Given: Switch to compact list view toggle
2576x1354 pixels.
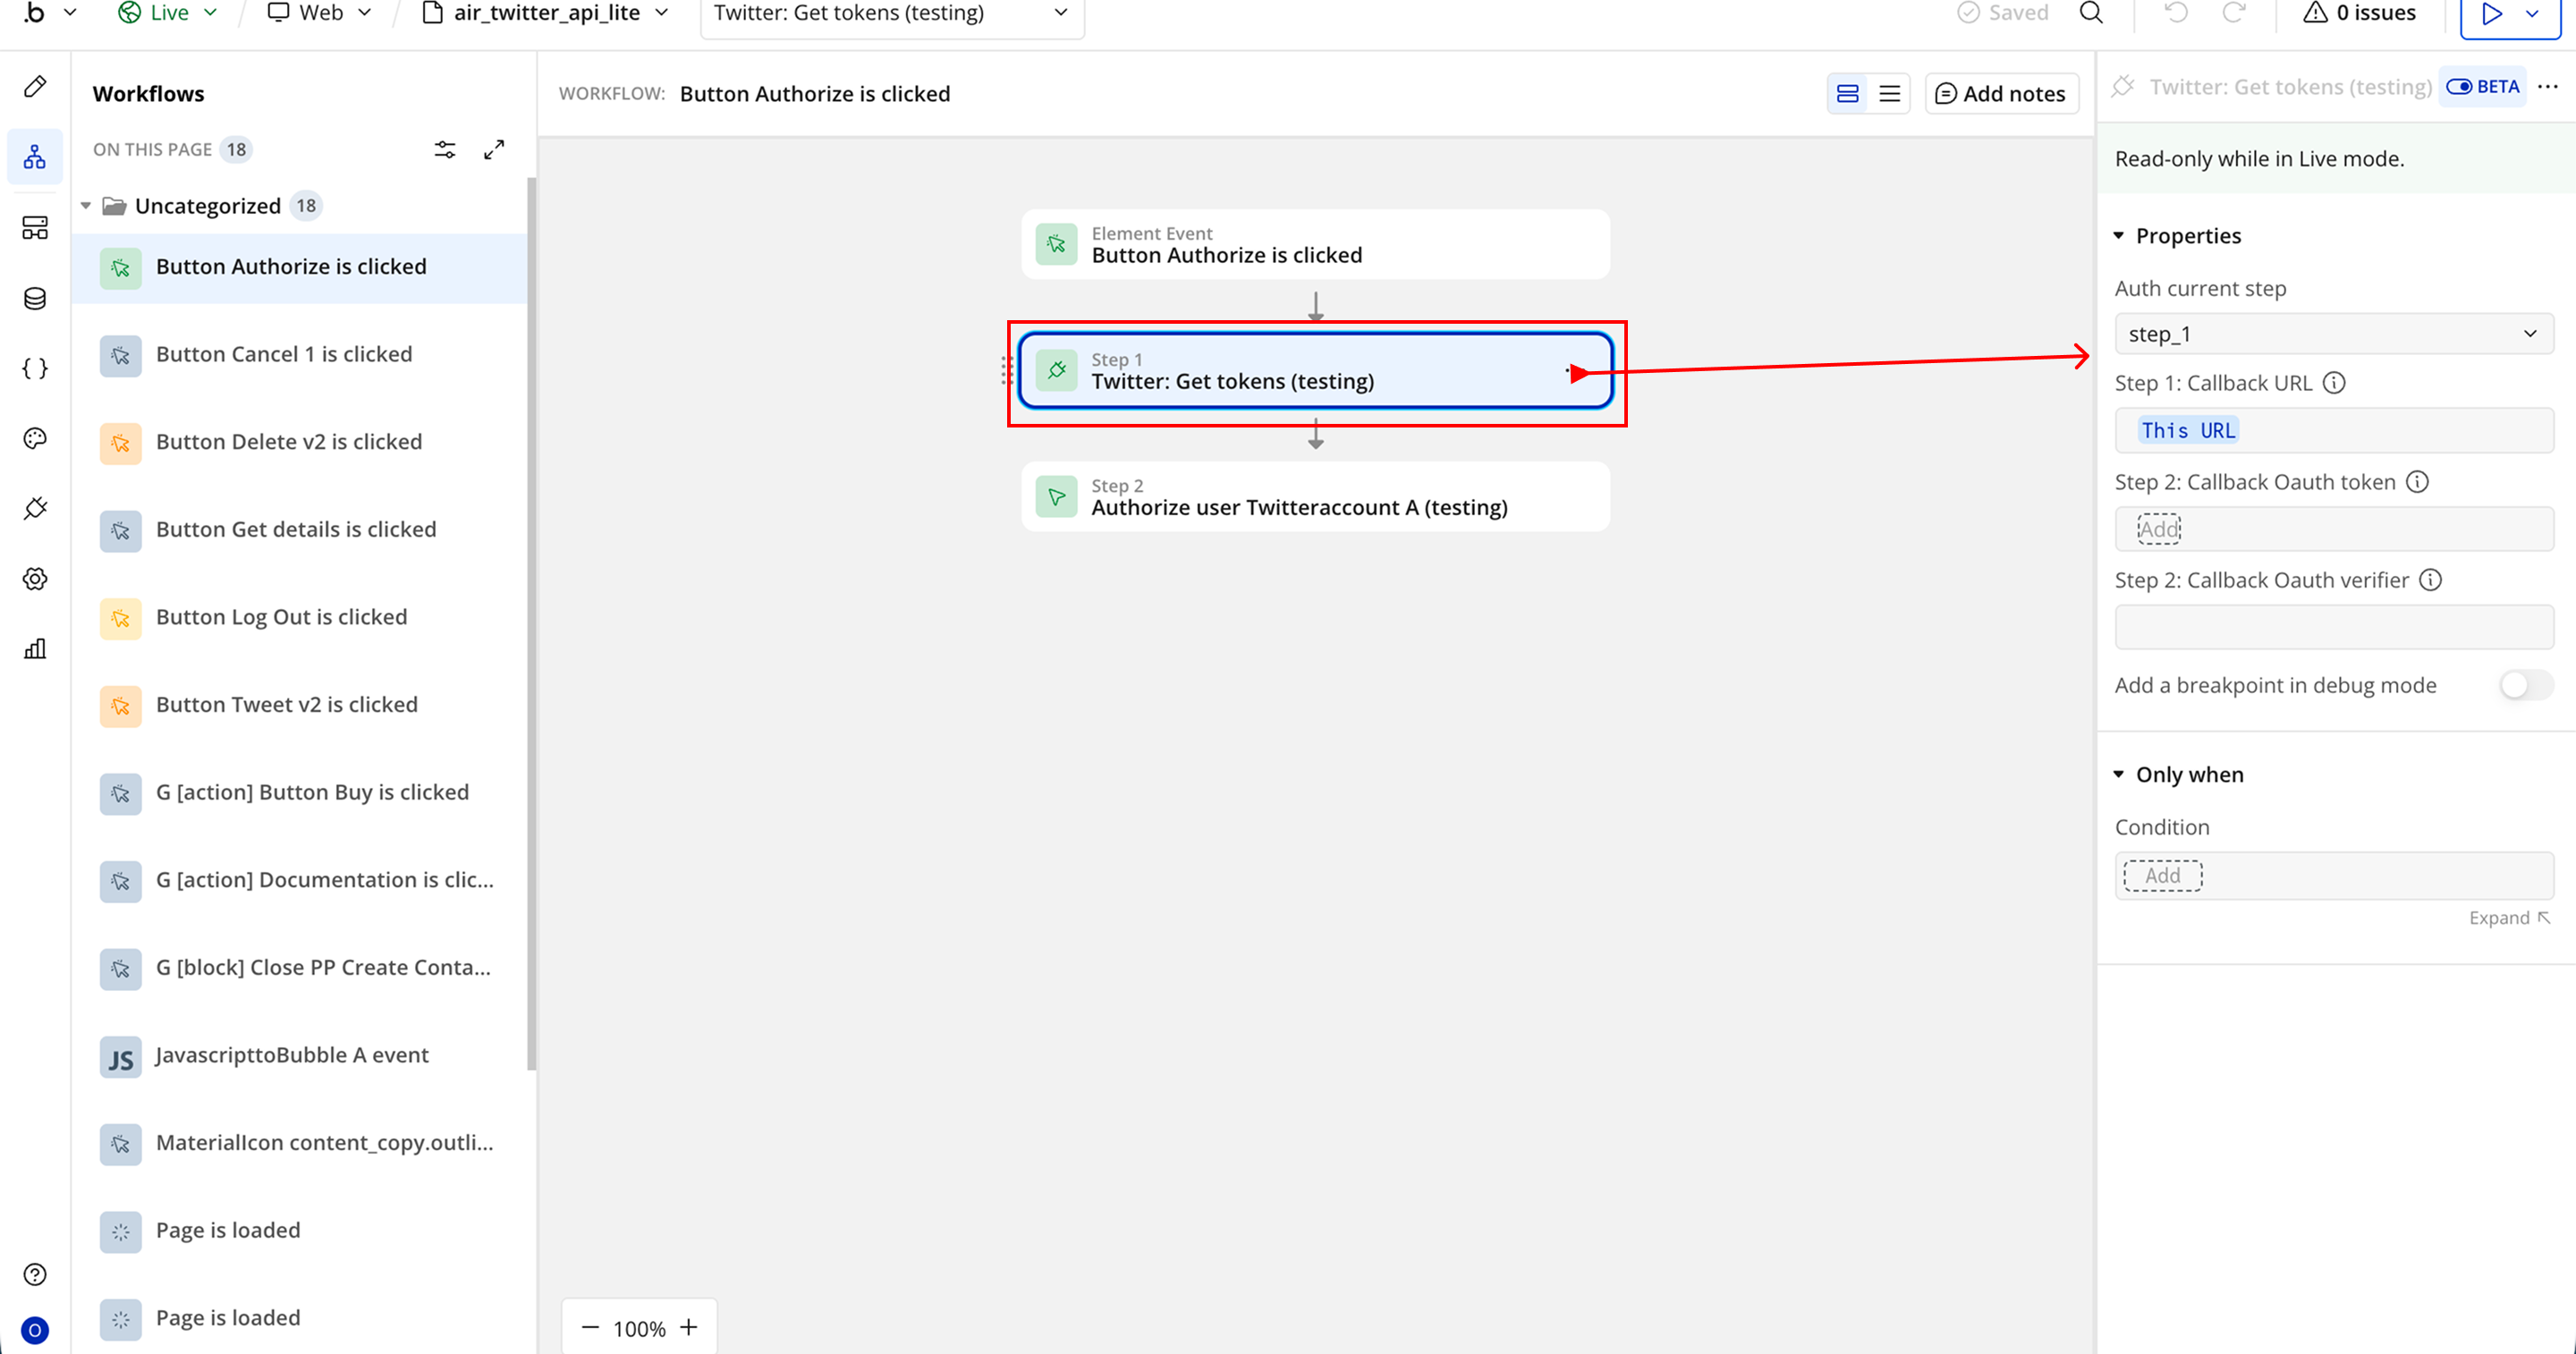Looking at the screenshot, I should coord(1889,94).
